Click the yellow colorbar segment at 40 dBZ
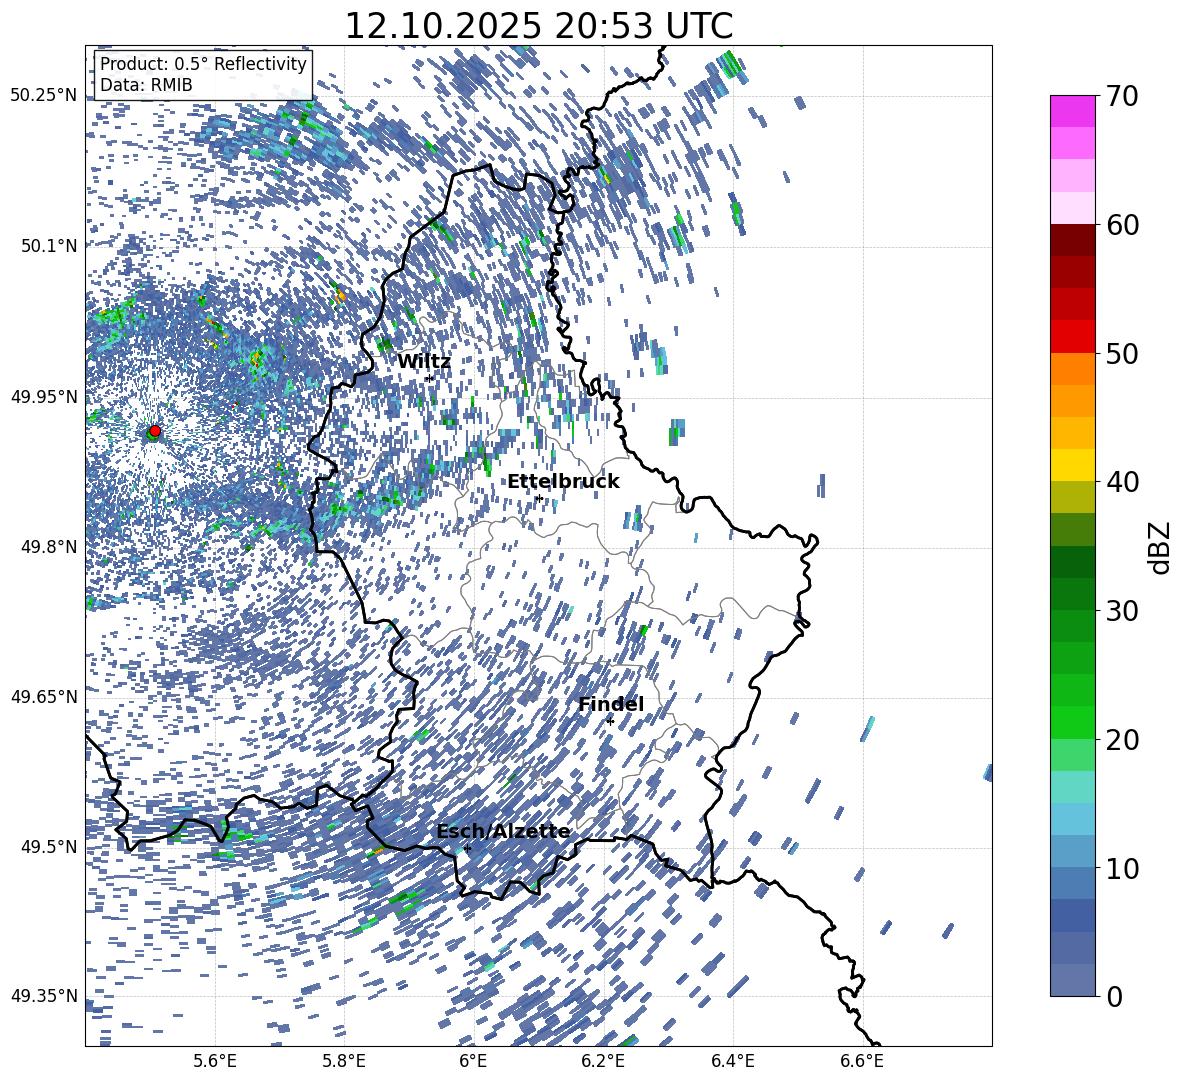Image resolution: width=1184 pixels, height=1081 pixels. coord(1072,465)
